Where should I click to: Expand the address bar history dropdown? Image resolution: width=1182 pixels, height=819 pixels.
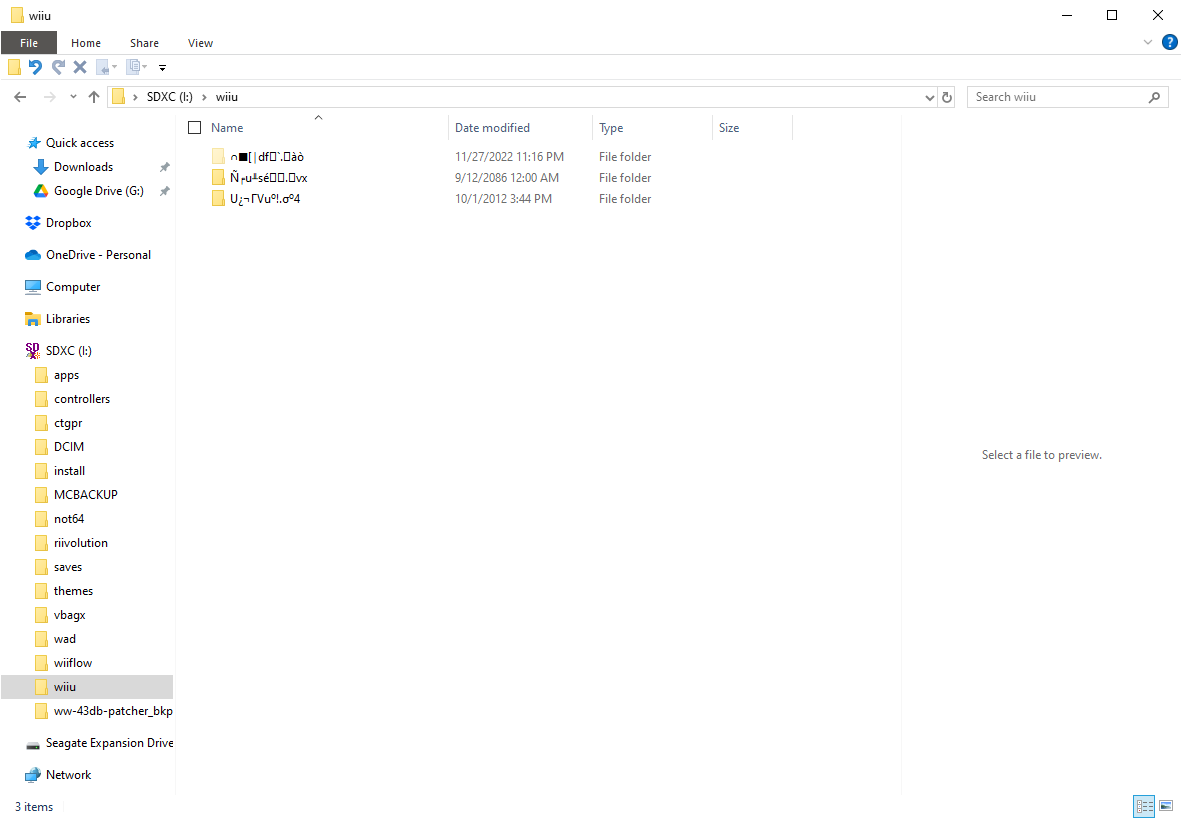pyautogui.click(x=929, y=97)
